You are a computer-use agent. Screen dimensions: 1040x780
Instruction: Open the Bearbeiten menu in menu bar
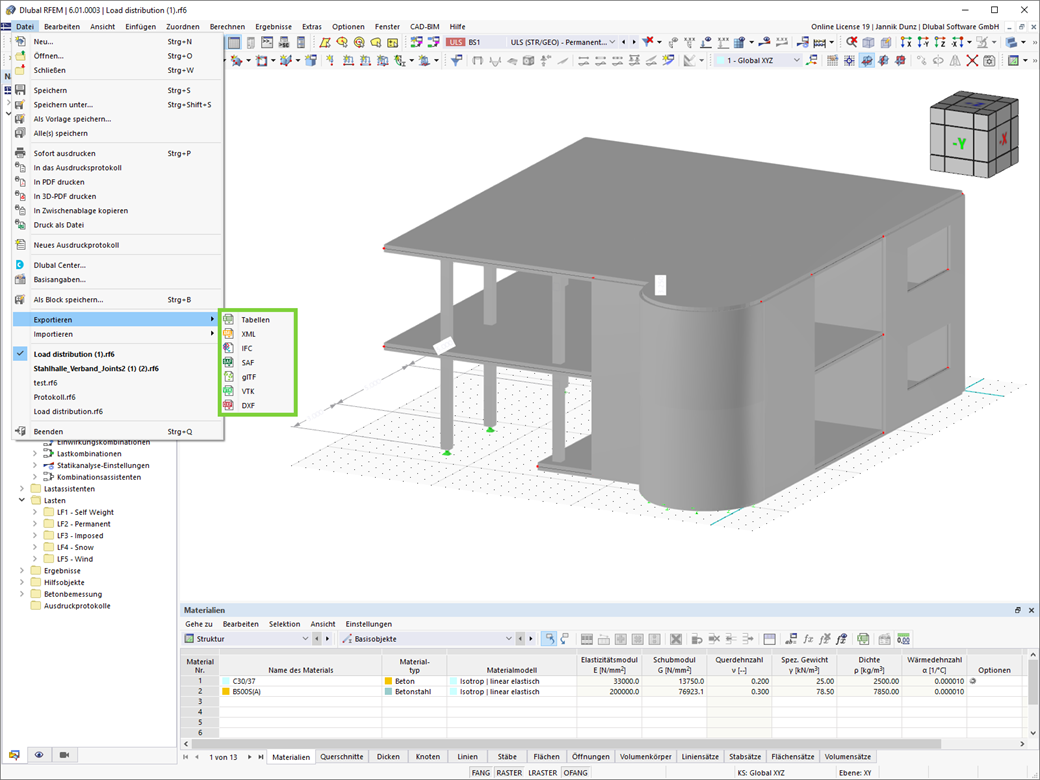click(x=62, y=27)
